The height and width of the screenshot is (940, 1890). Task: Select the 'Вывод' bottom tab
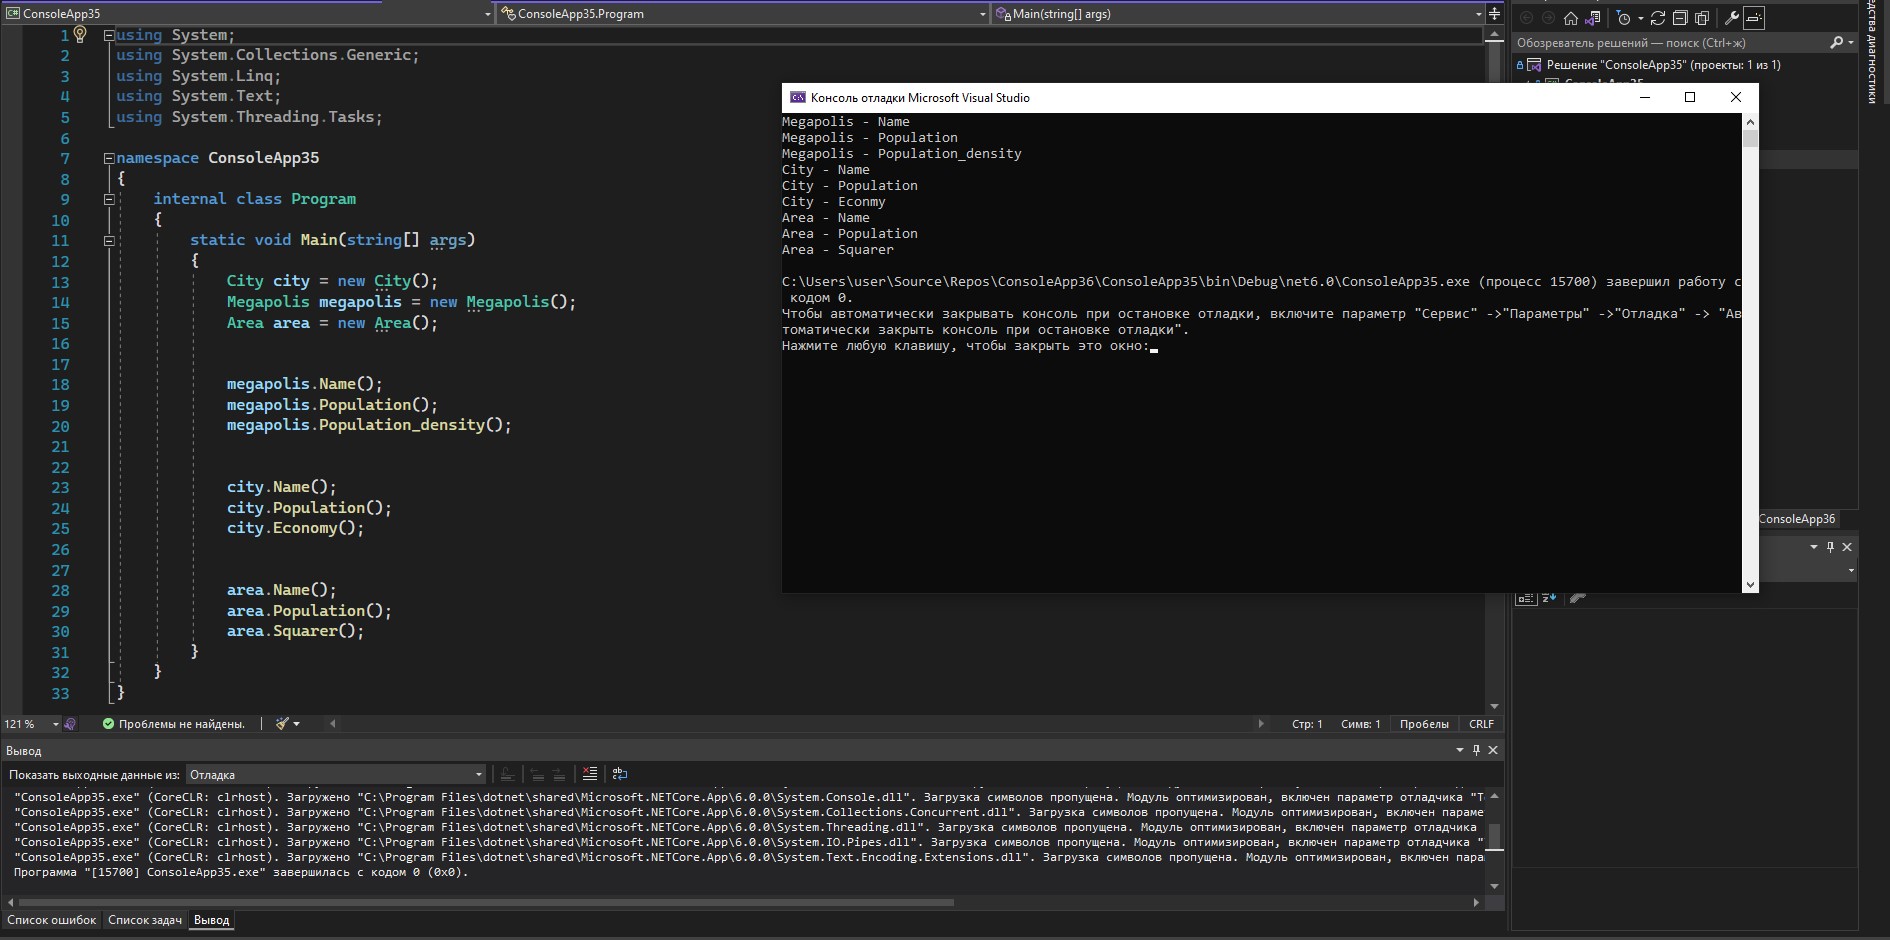(x=211, y=920)
